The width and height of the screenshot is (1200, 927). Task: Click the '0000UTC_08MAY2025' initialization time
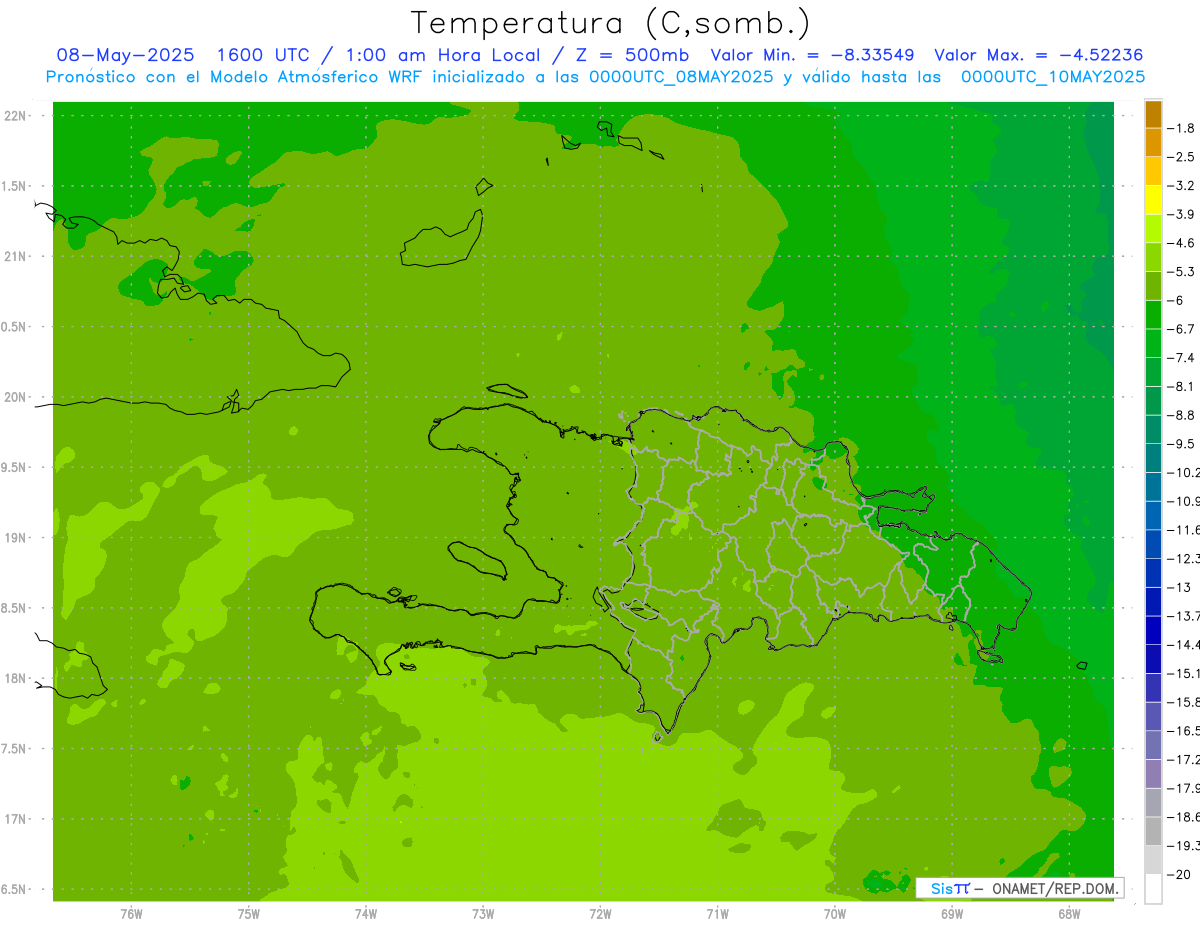tap(682, 77)
